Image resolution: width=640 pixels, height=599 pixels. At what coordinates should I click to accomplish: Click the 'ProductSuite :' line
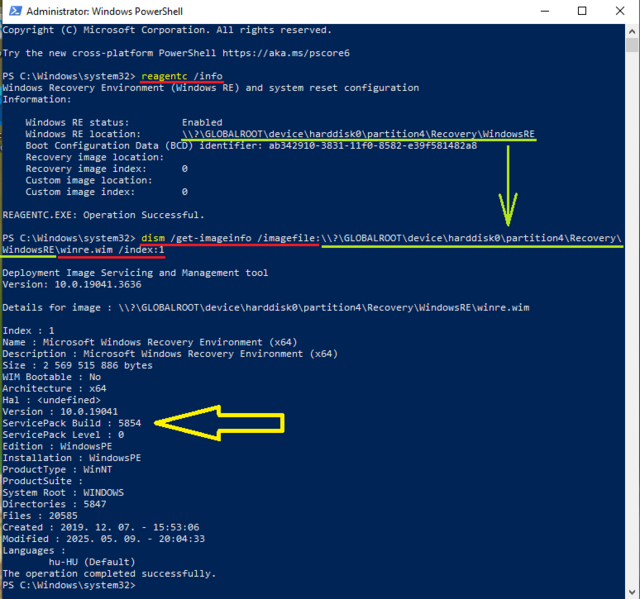click(42, 481)
